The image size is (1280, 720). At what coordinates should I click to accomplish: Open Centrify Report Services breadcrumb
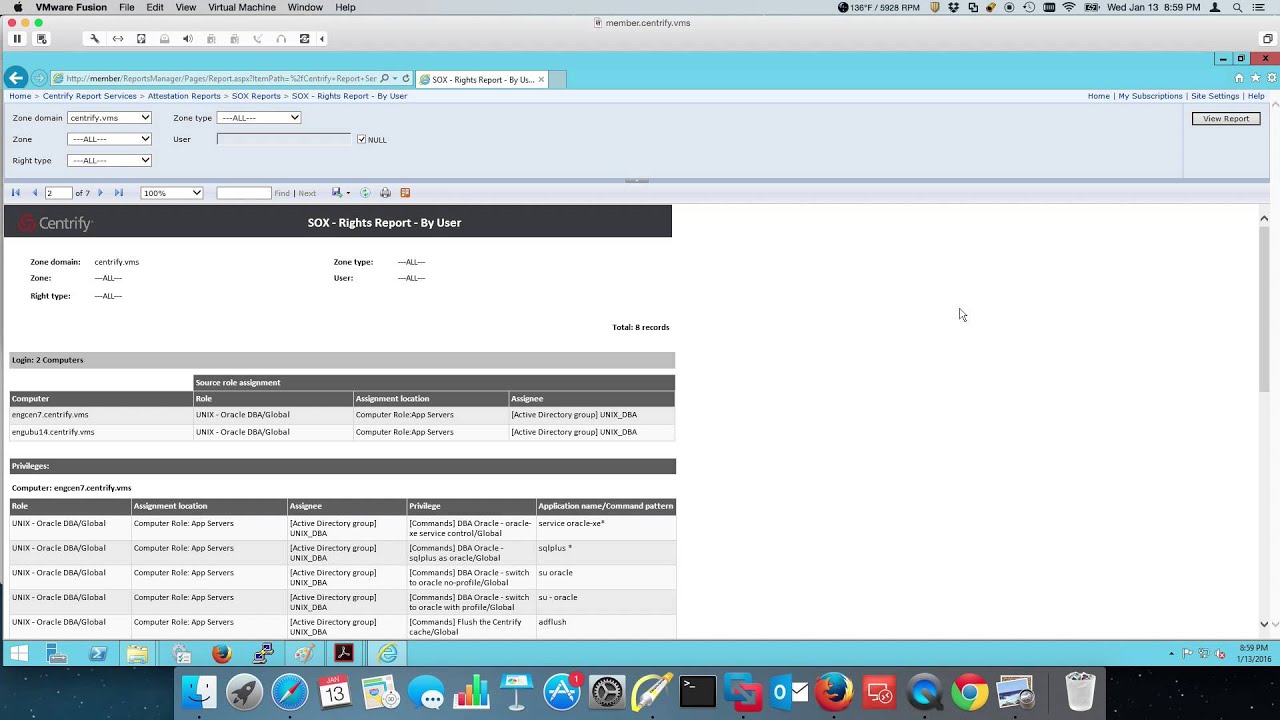(90, 96)
